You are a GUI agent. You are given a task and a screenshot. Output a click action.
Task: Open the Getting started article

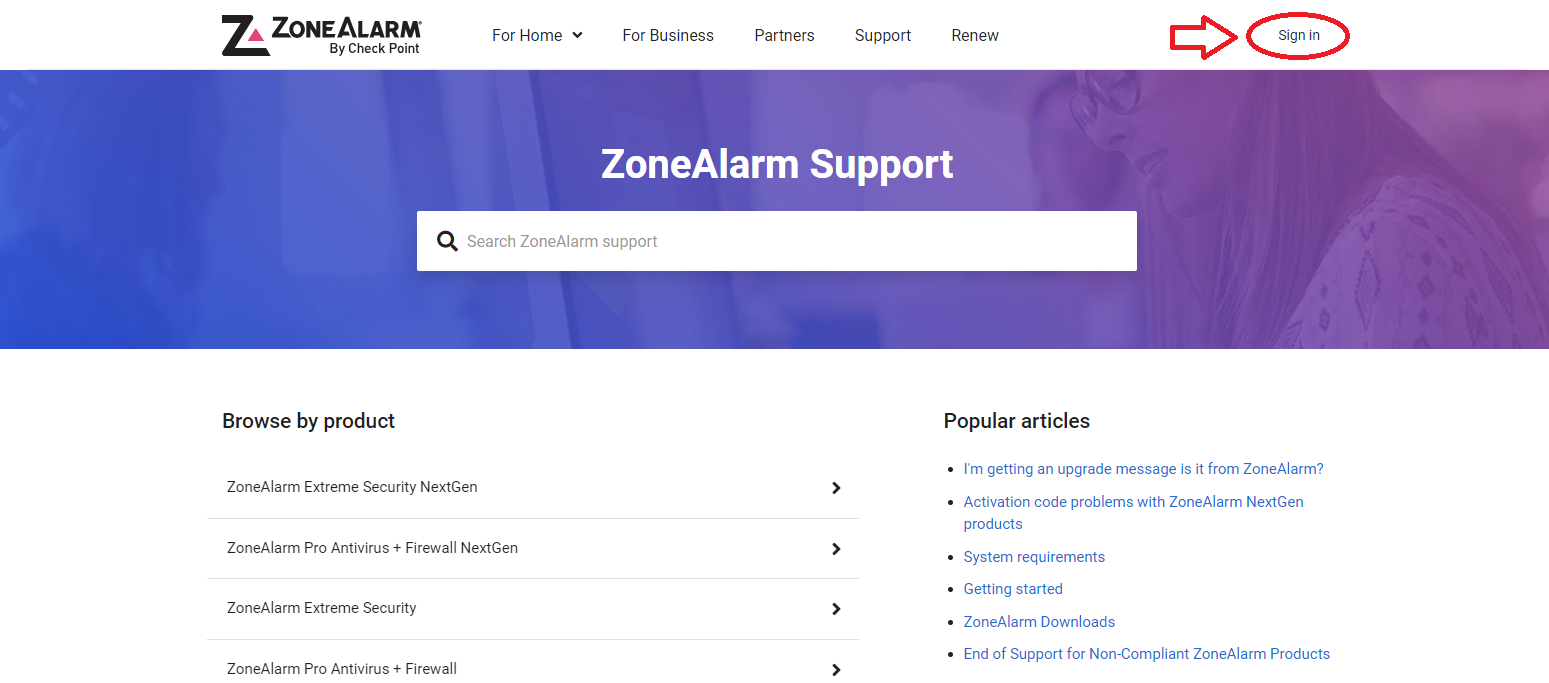point(1013,589)
